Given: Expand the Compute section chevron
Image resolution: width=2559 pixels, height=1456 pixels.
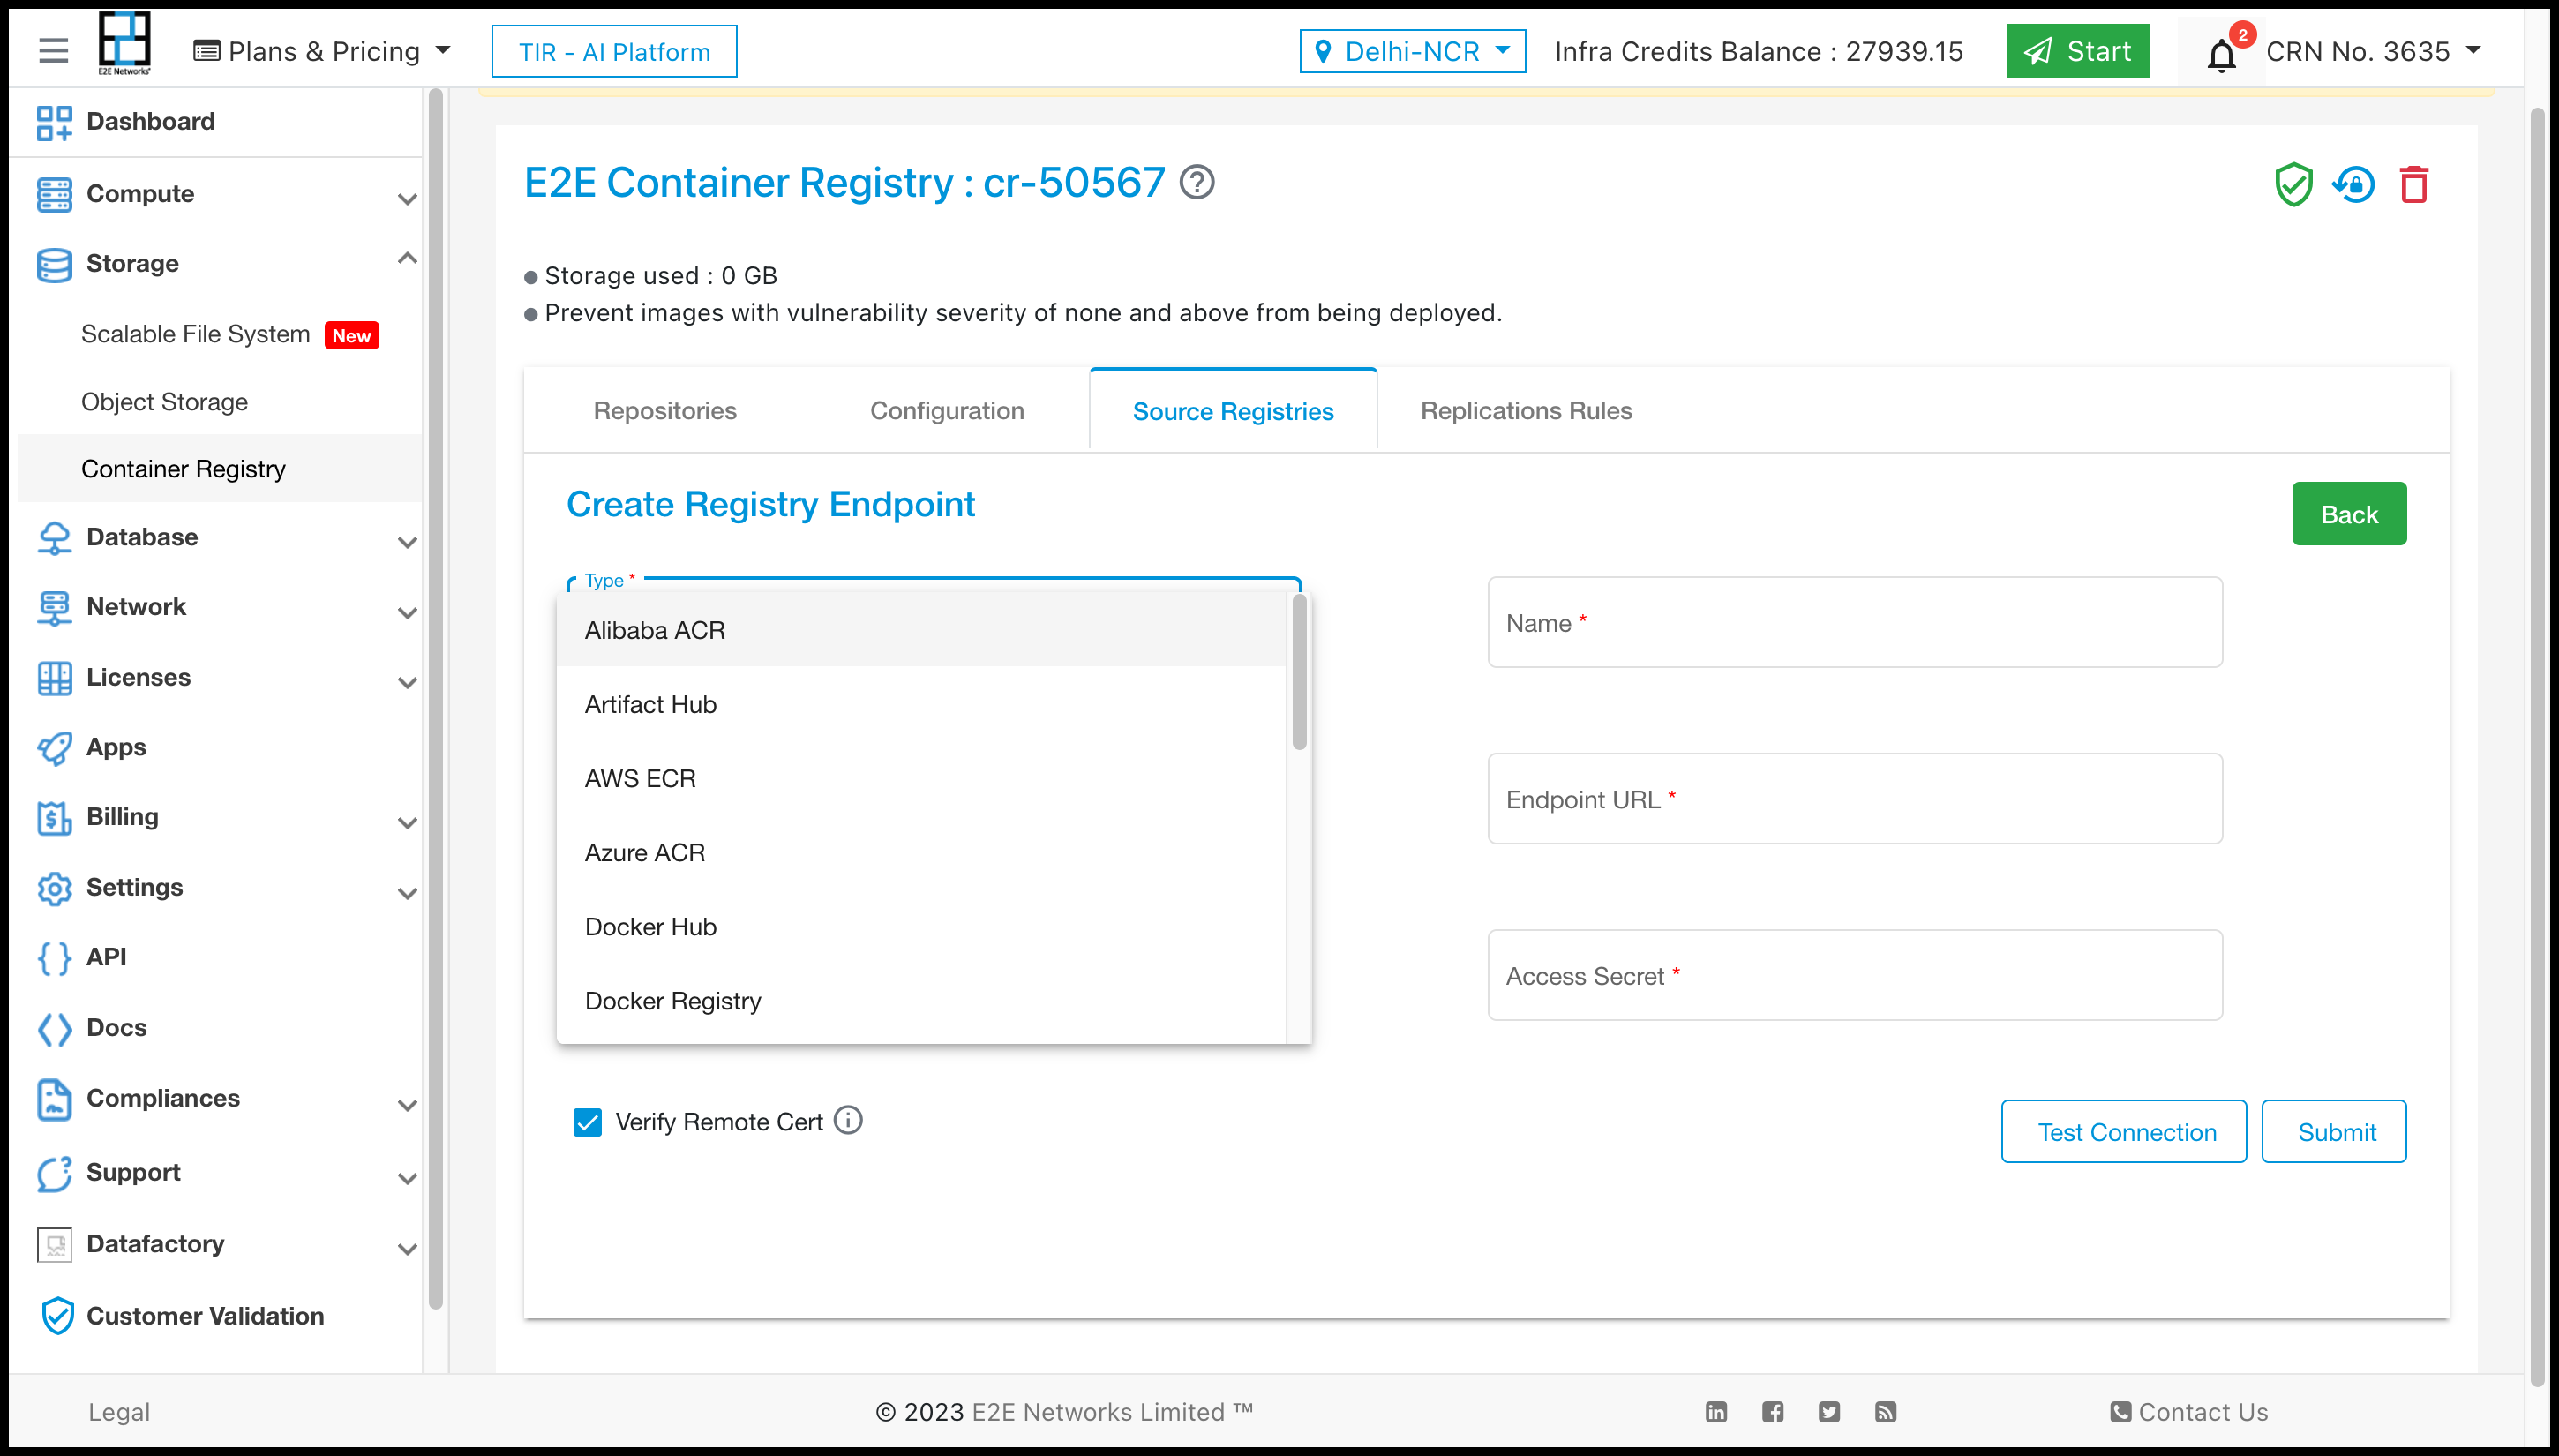Looking at the screenshot, I should 407,198.
